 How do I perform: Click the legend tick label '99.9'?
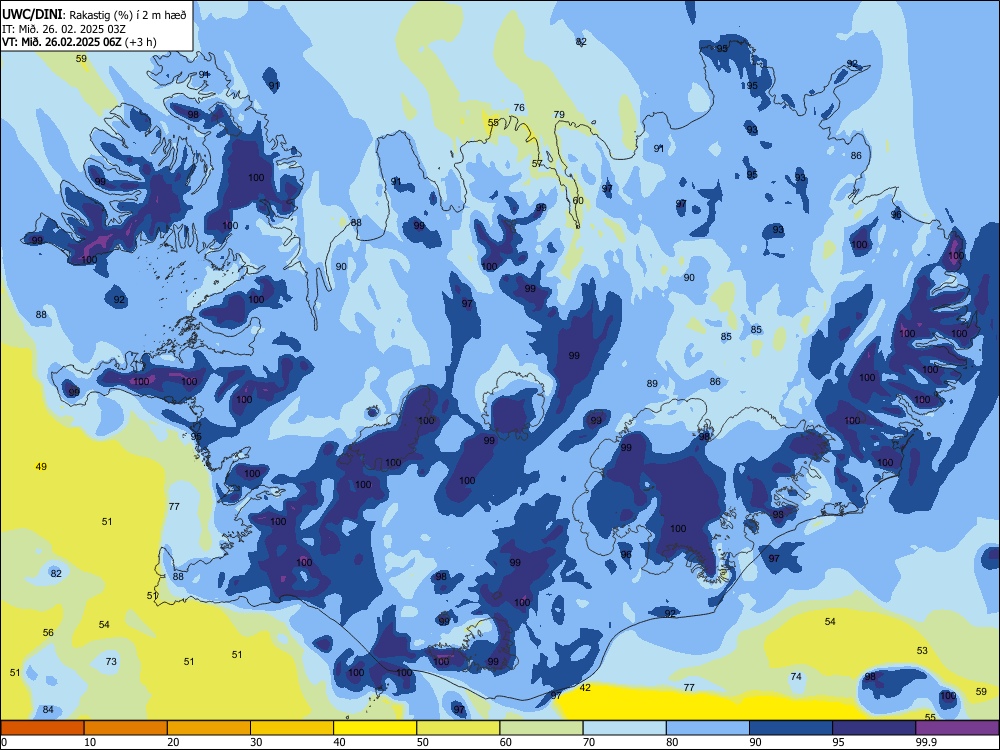pyautogui.click(x=927, y=742)
